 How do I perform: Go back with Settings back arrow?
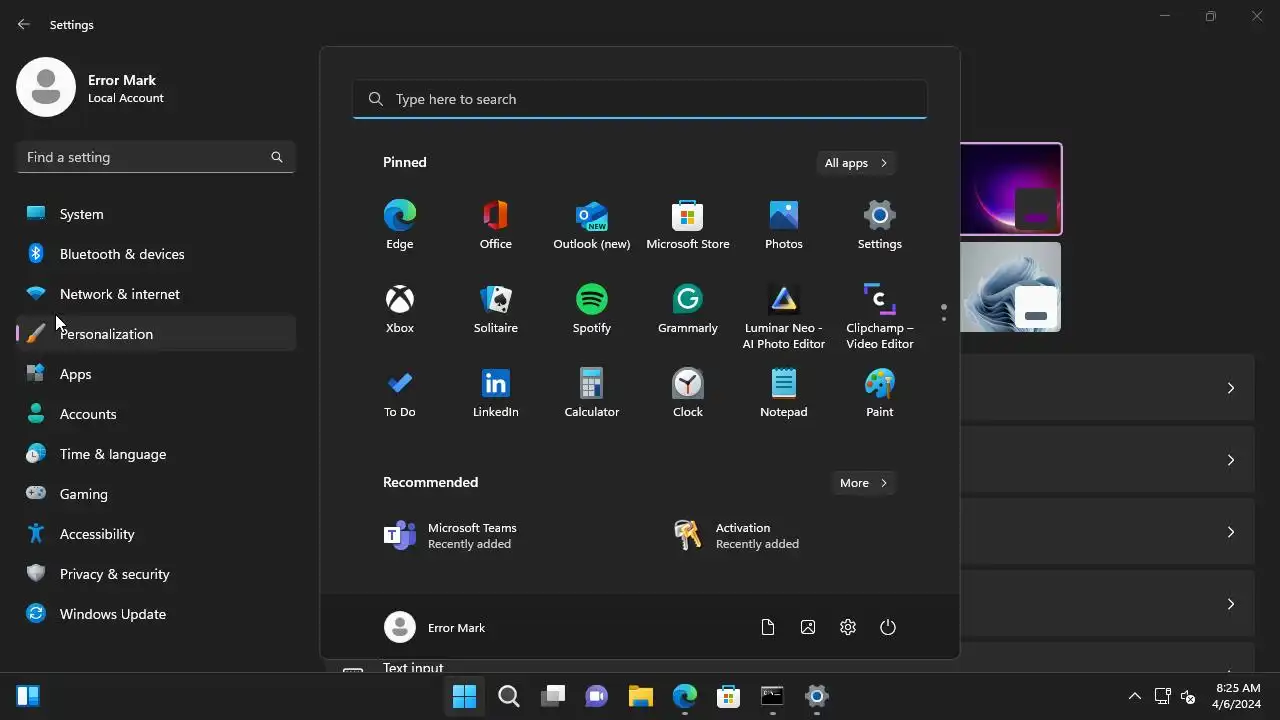point(24,24)
